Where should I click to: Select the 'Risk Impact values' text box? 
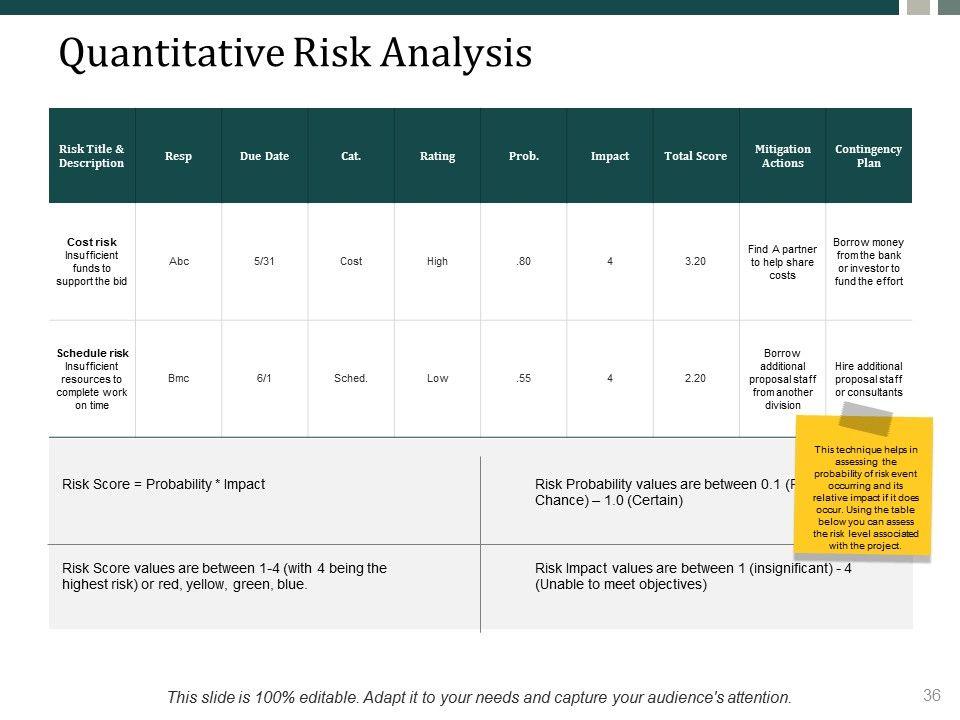click(692, 577)
